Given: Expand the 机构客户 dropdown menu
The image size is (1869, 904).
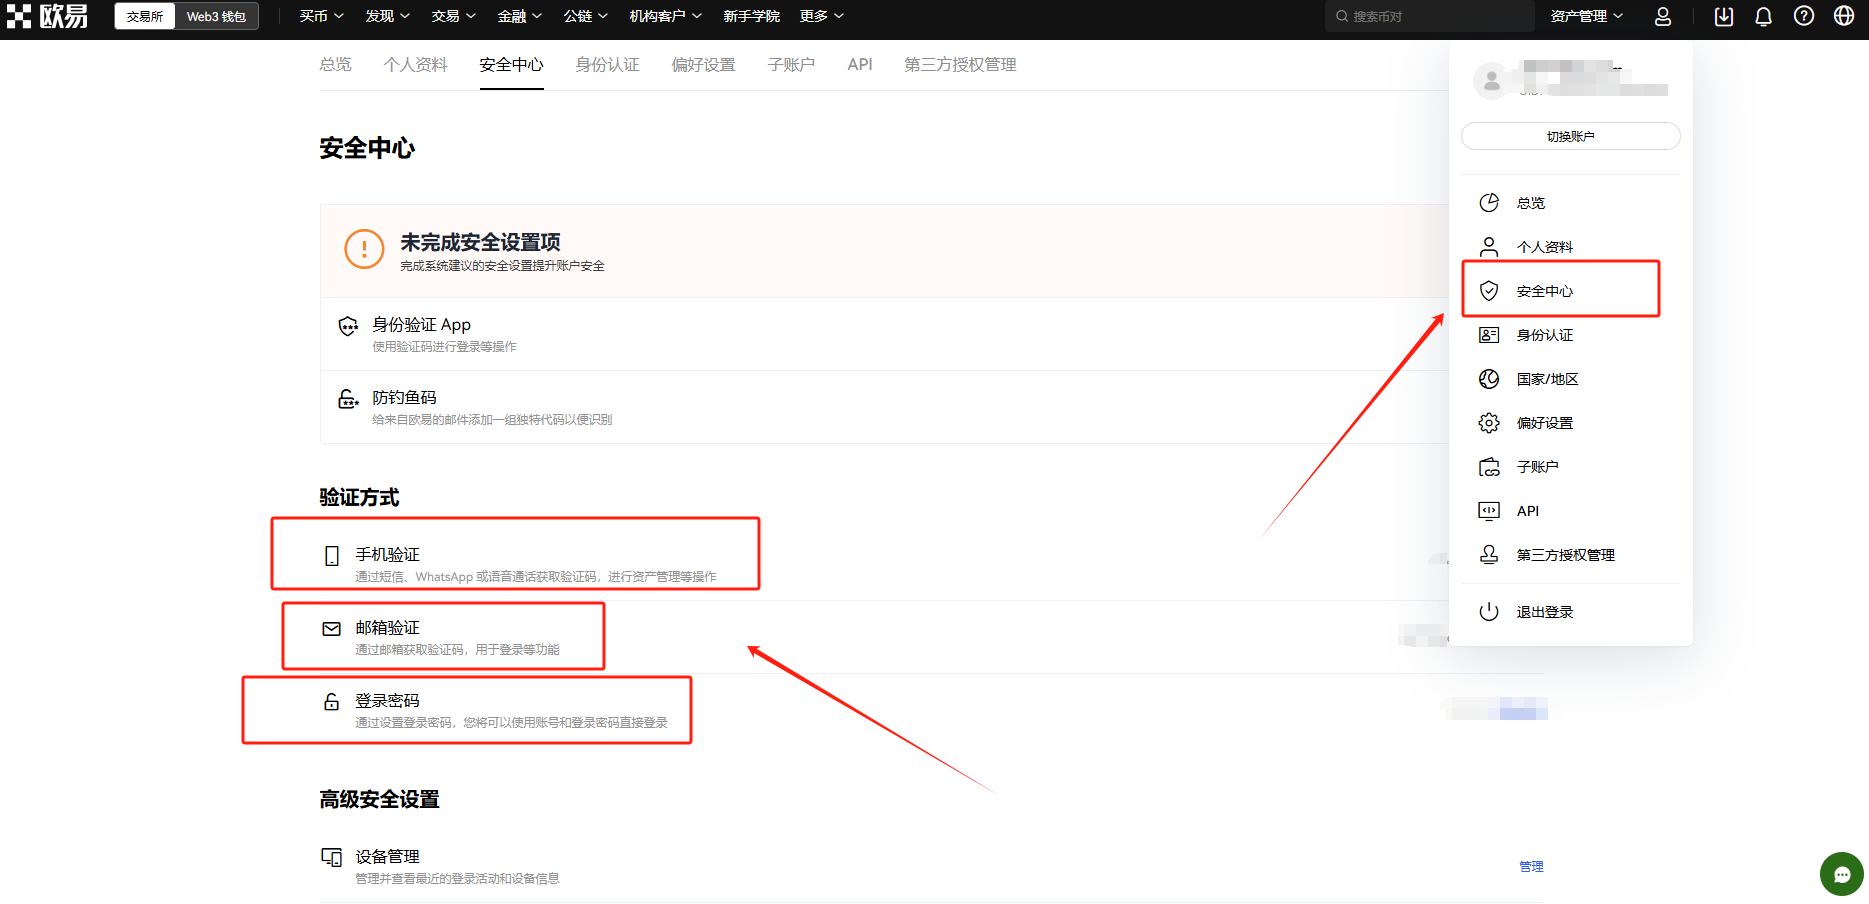Looking at the screenshot, I should 666,16.
